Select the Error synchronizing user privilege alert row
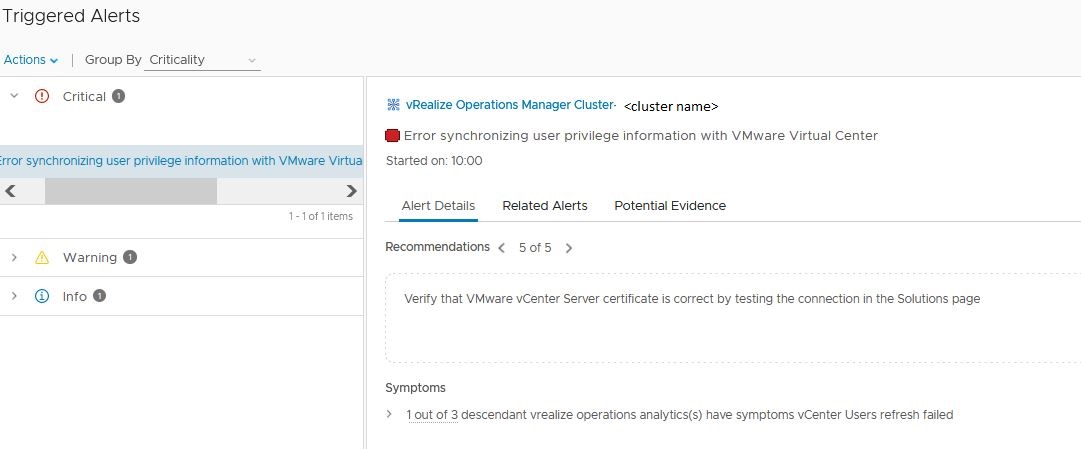Screen dimensions: 1081x449 tap(181, 161)
